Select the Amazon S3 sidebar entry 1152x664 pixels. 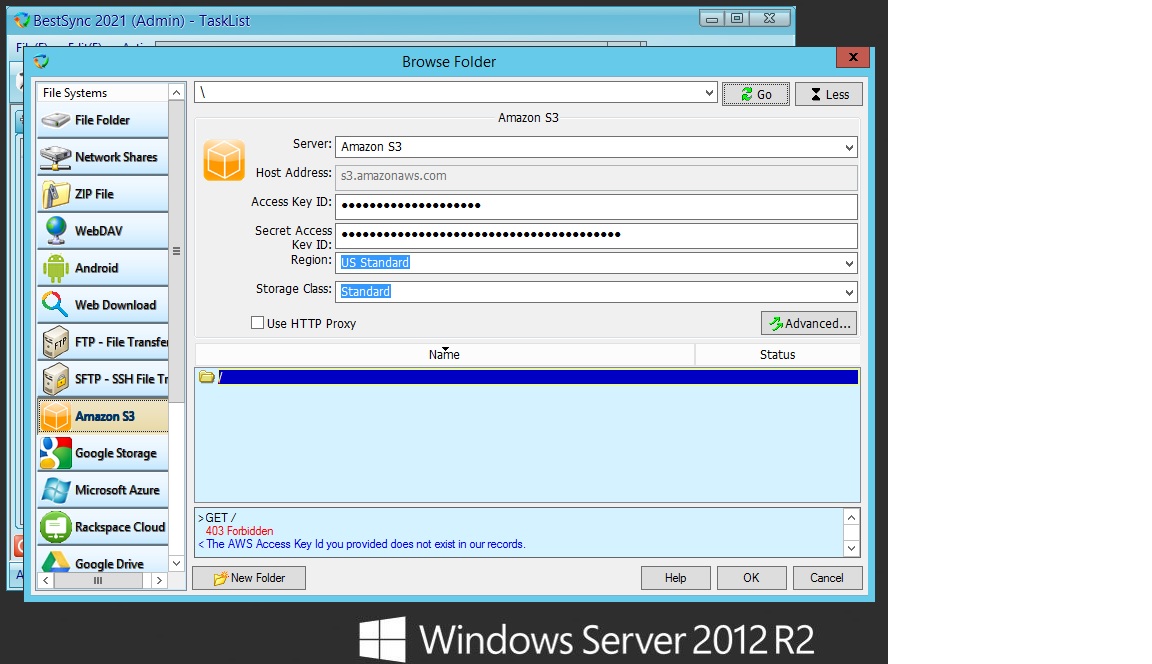pos(103,416)
